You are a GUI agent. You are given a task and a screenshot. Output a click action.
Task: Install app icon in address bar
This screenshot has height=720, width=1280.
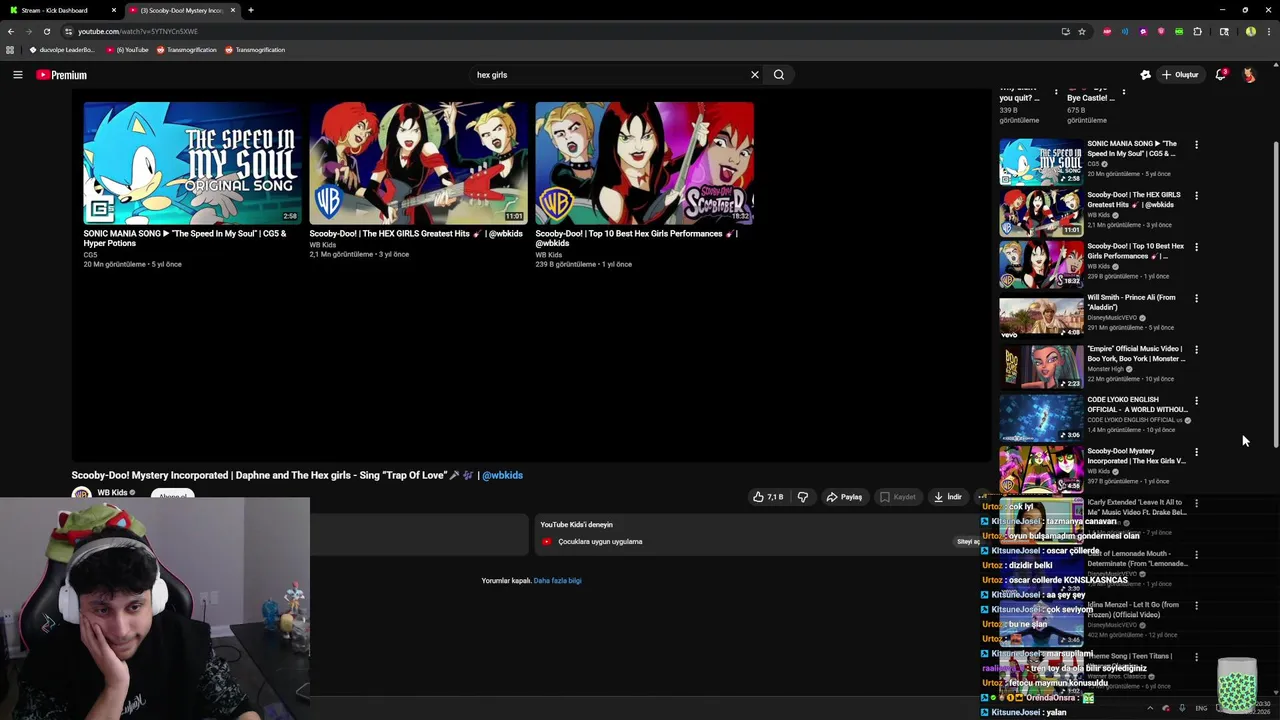(x=1065, y=31)
